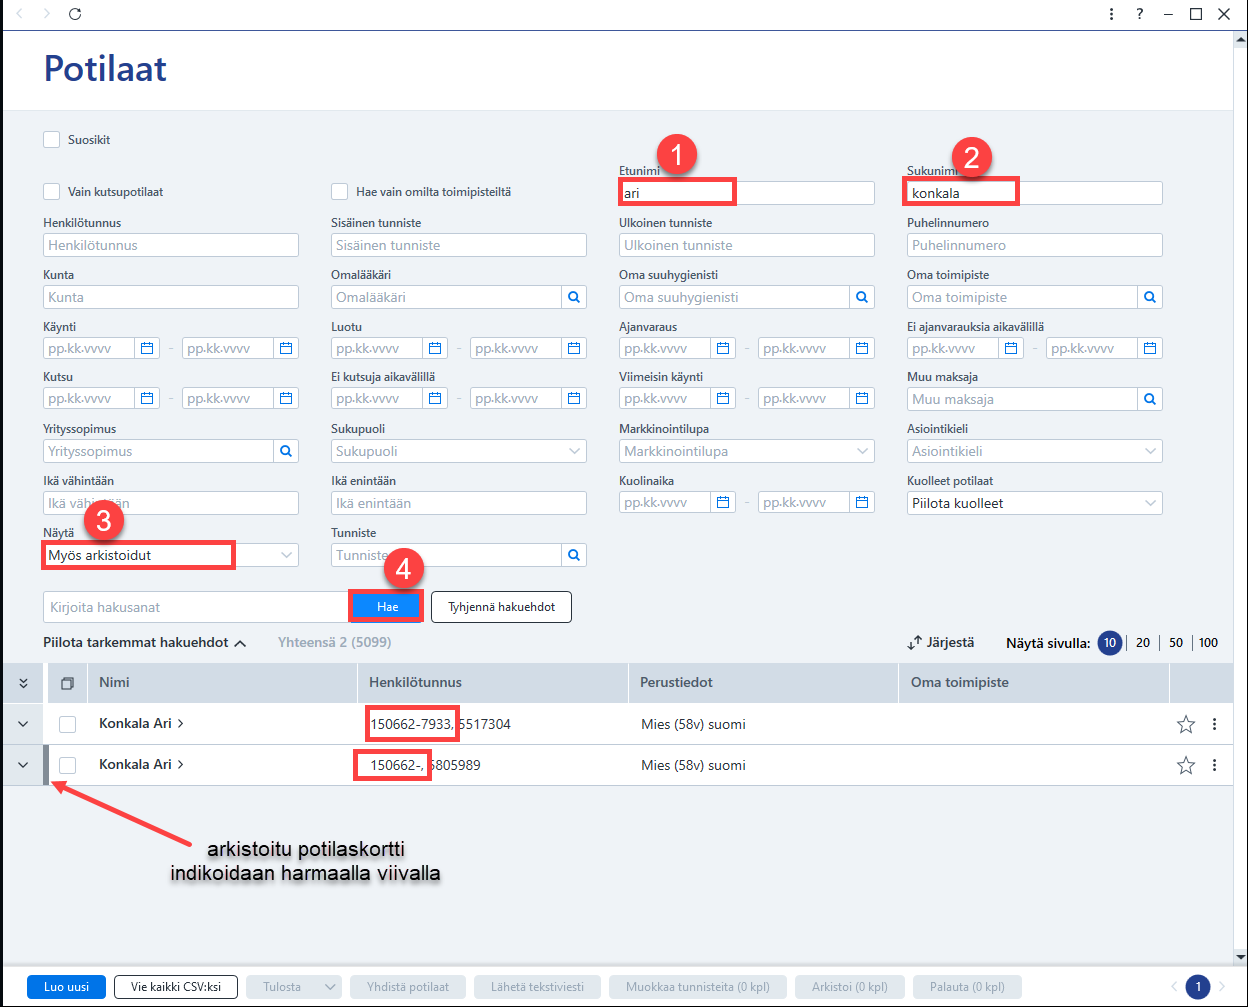The width and height of the screenshot is (1248, 1007).
Task: Collapse filters via Piilota tarkemmat hakuehdot
Action: click(145, 642)
